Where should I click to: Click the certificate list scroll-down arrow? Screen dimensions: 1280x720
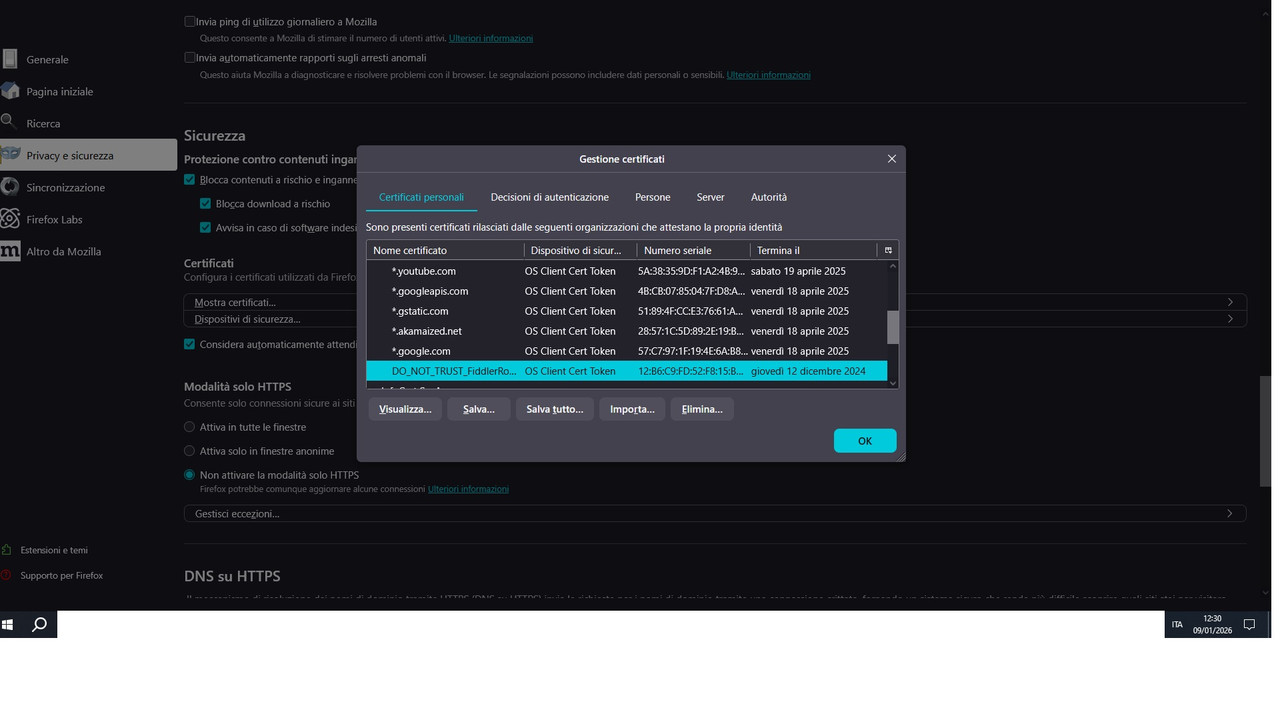(893, 382)
